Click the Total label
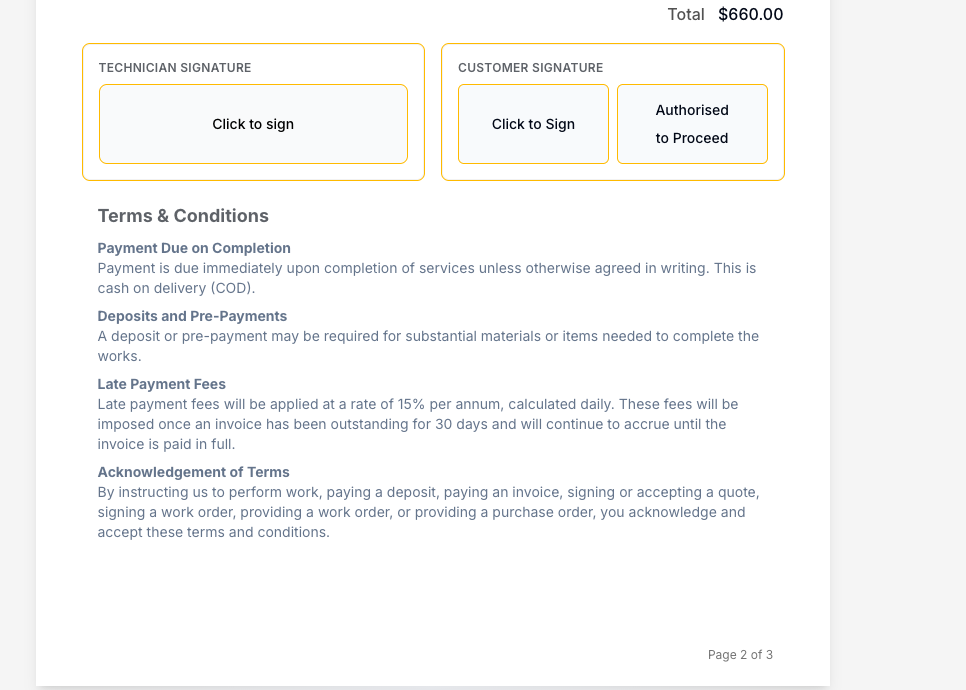Viewport: 966px width, 690px height. (686, 14)
